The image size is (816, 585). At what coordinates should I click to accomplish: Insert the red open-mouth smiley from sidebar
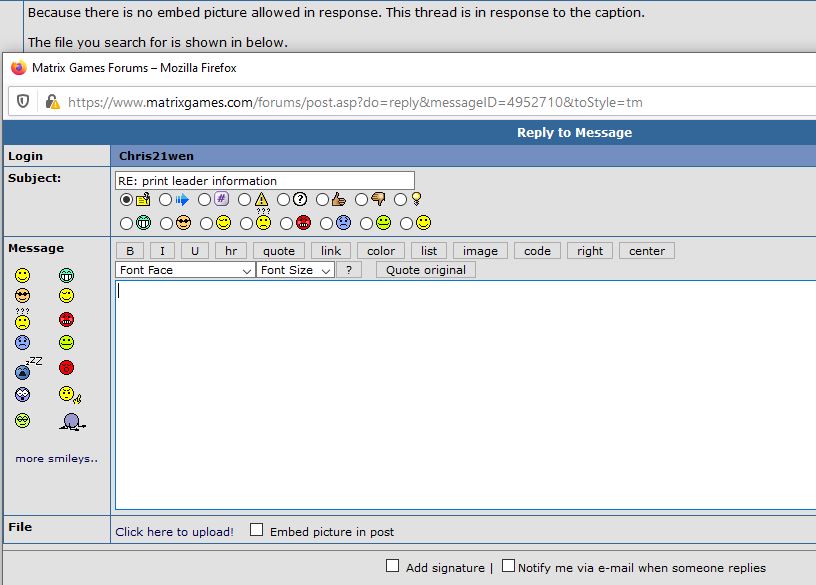pos(66,368)
